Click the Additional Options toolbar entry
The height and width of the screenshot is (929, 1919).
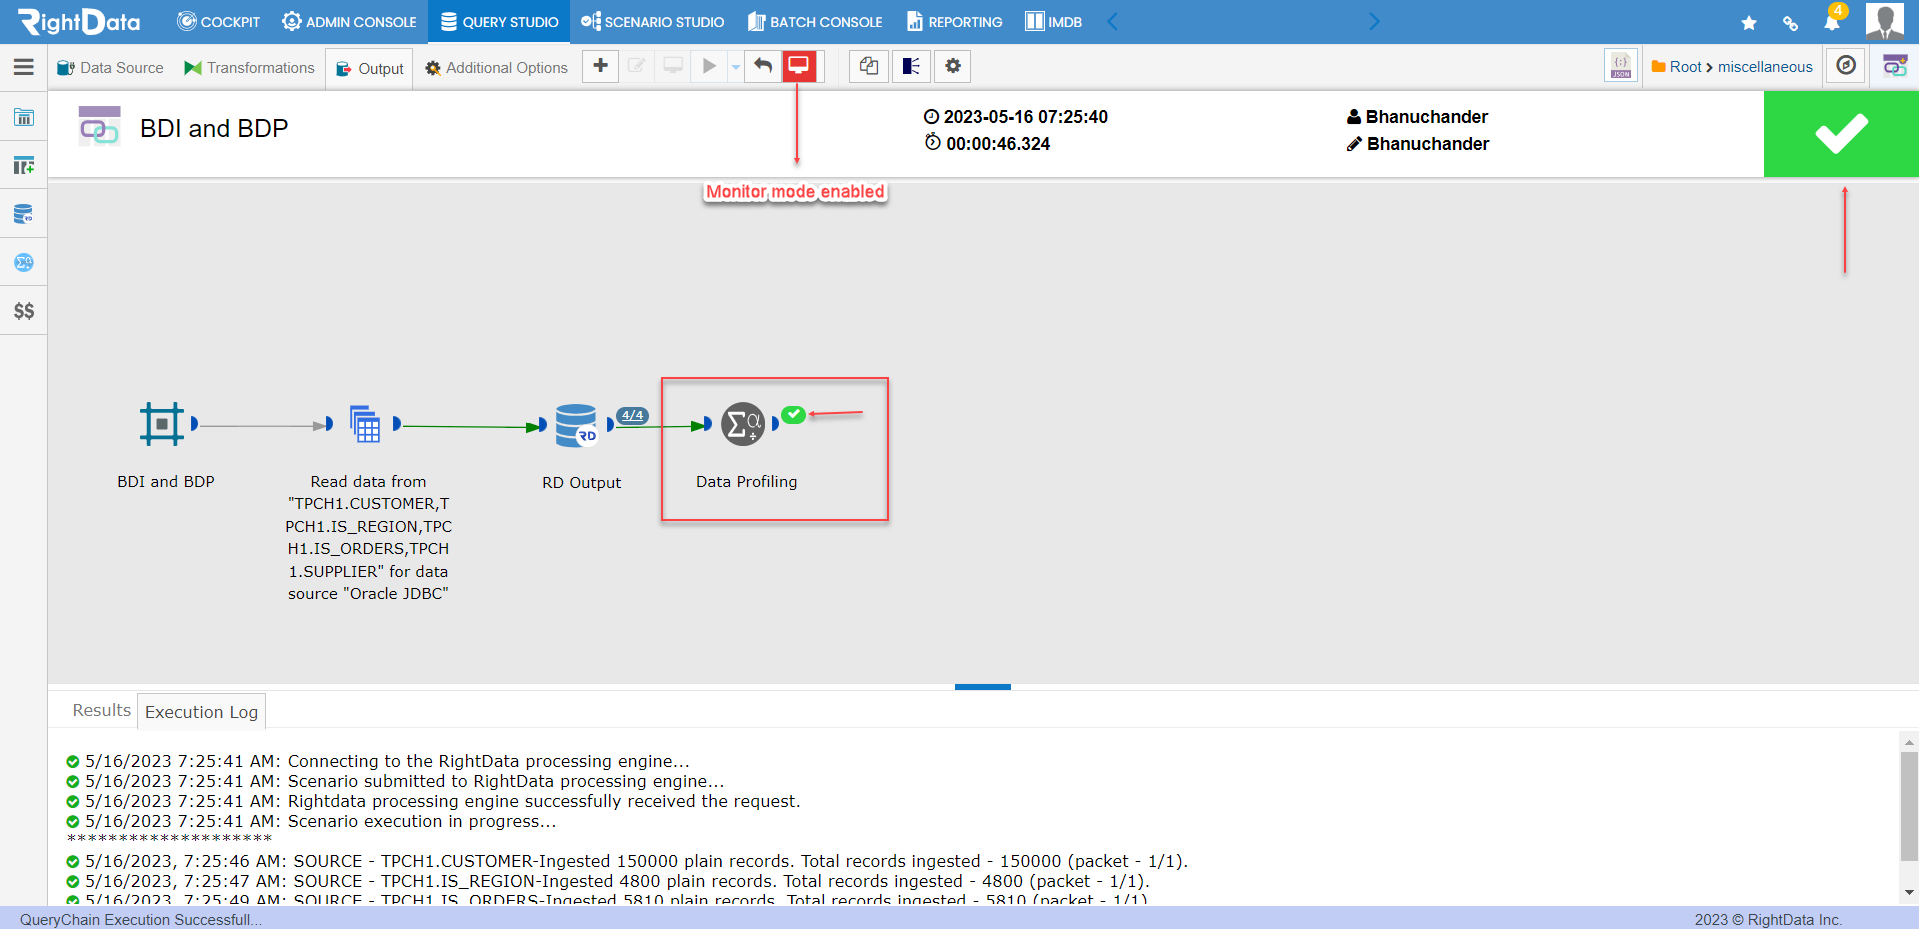(495, 67)
